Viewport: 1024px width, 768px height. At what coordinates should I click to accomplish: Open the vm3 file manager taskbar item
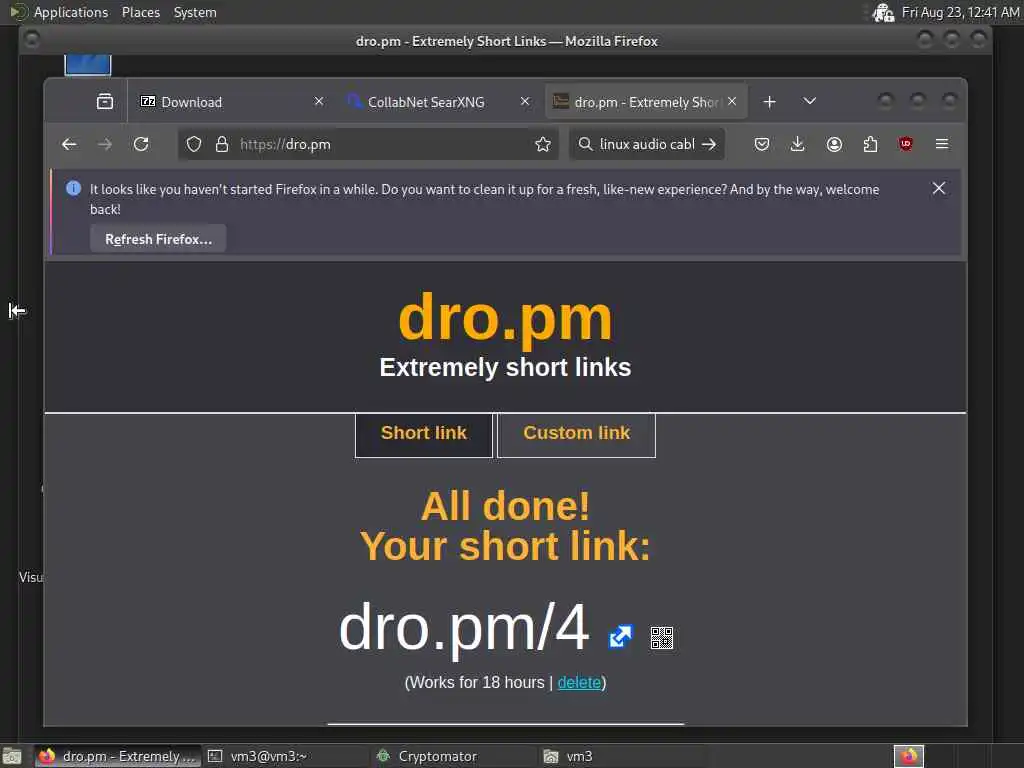(x=620, y=756)
